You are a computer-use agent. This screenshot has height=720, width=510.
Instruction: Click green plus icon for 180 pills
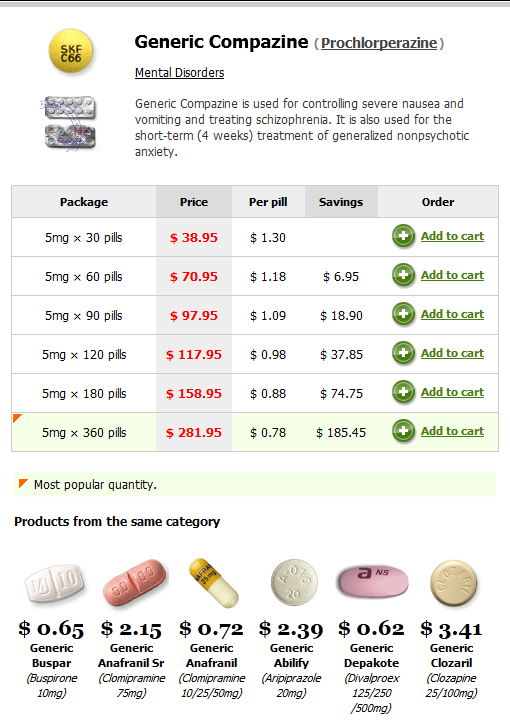coord(404,392)
